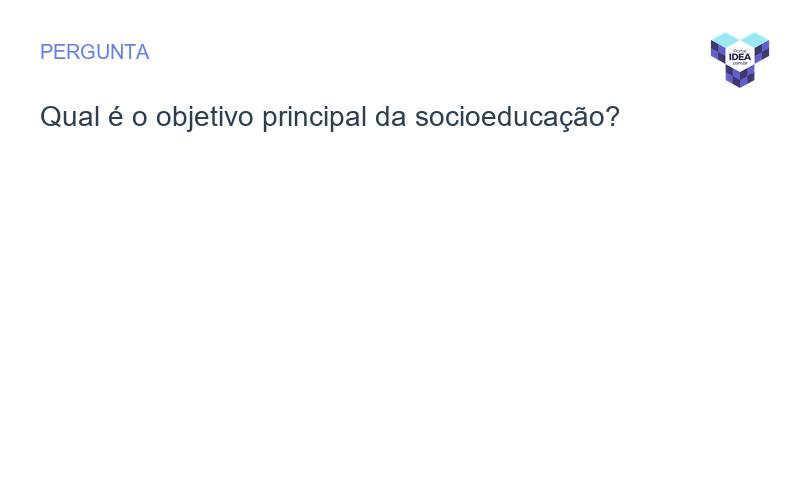Click the letter "é" in the question
800x500 pixels.
(x=113, y=117)
